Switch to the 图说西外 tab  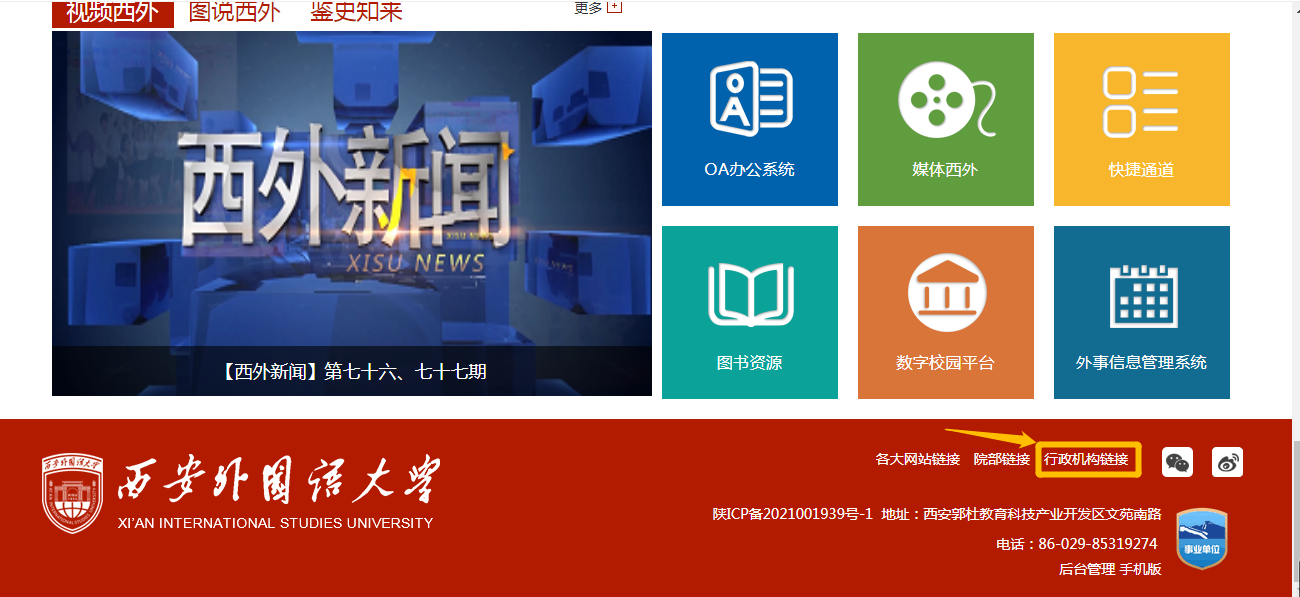tap(234, 12)
